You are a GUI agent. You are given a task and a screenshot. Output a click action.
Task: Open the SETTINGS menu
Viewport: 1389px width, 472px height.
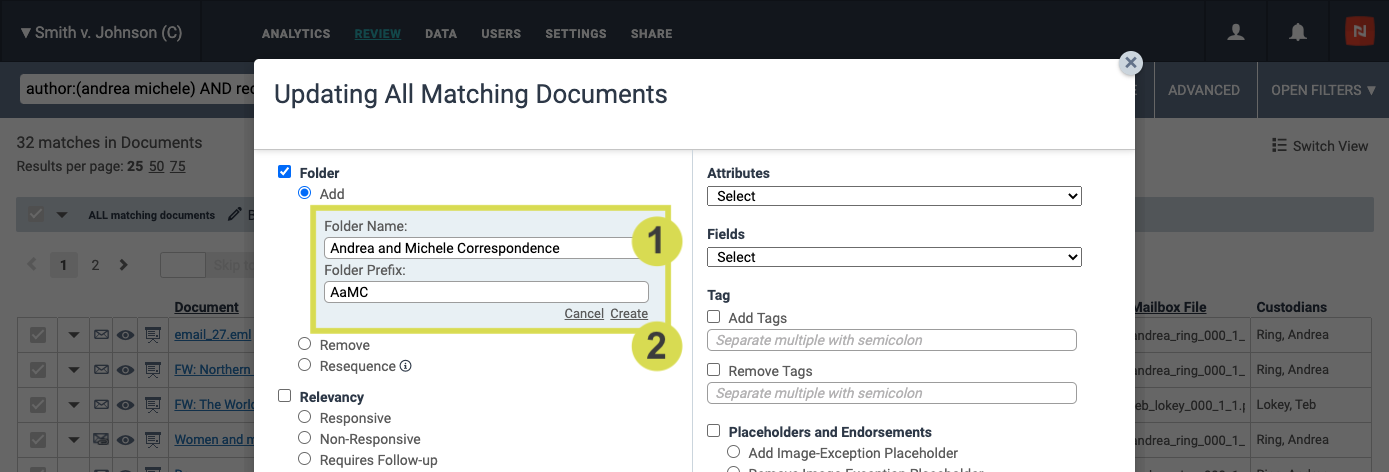[576, 34]
